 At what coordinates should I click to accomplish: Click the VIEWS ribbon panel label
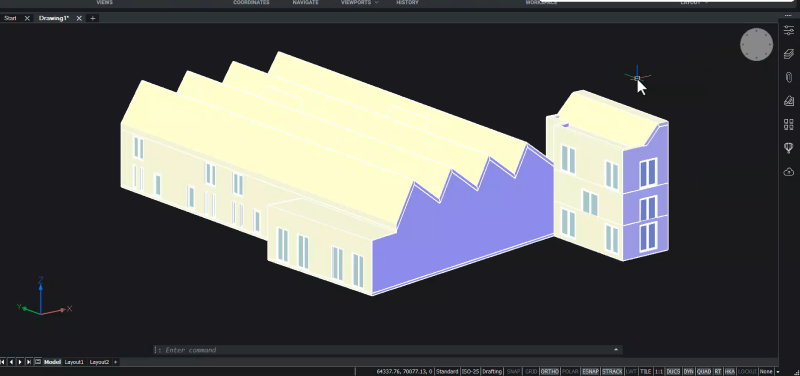(x=105, y=3)
